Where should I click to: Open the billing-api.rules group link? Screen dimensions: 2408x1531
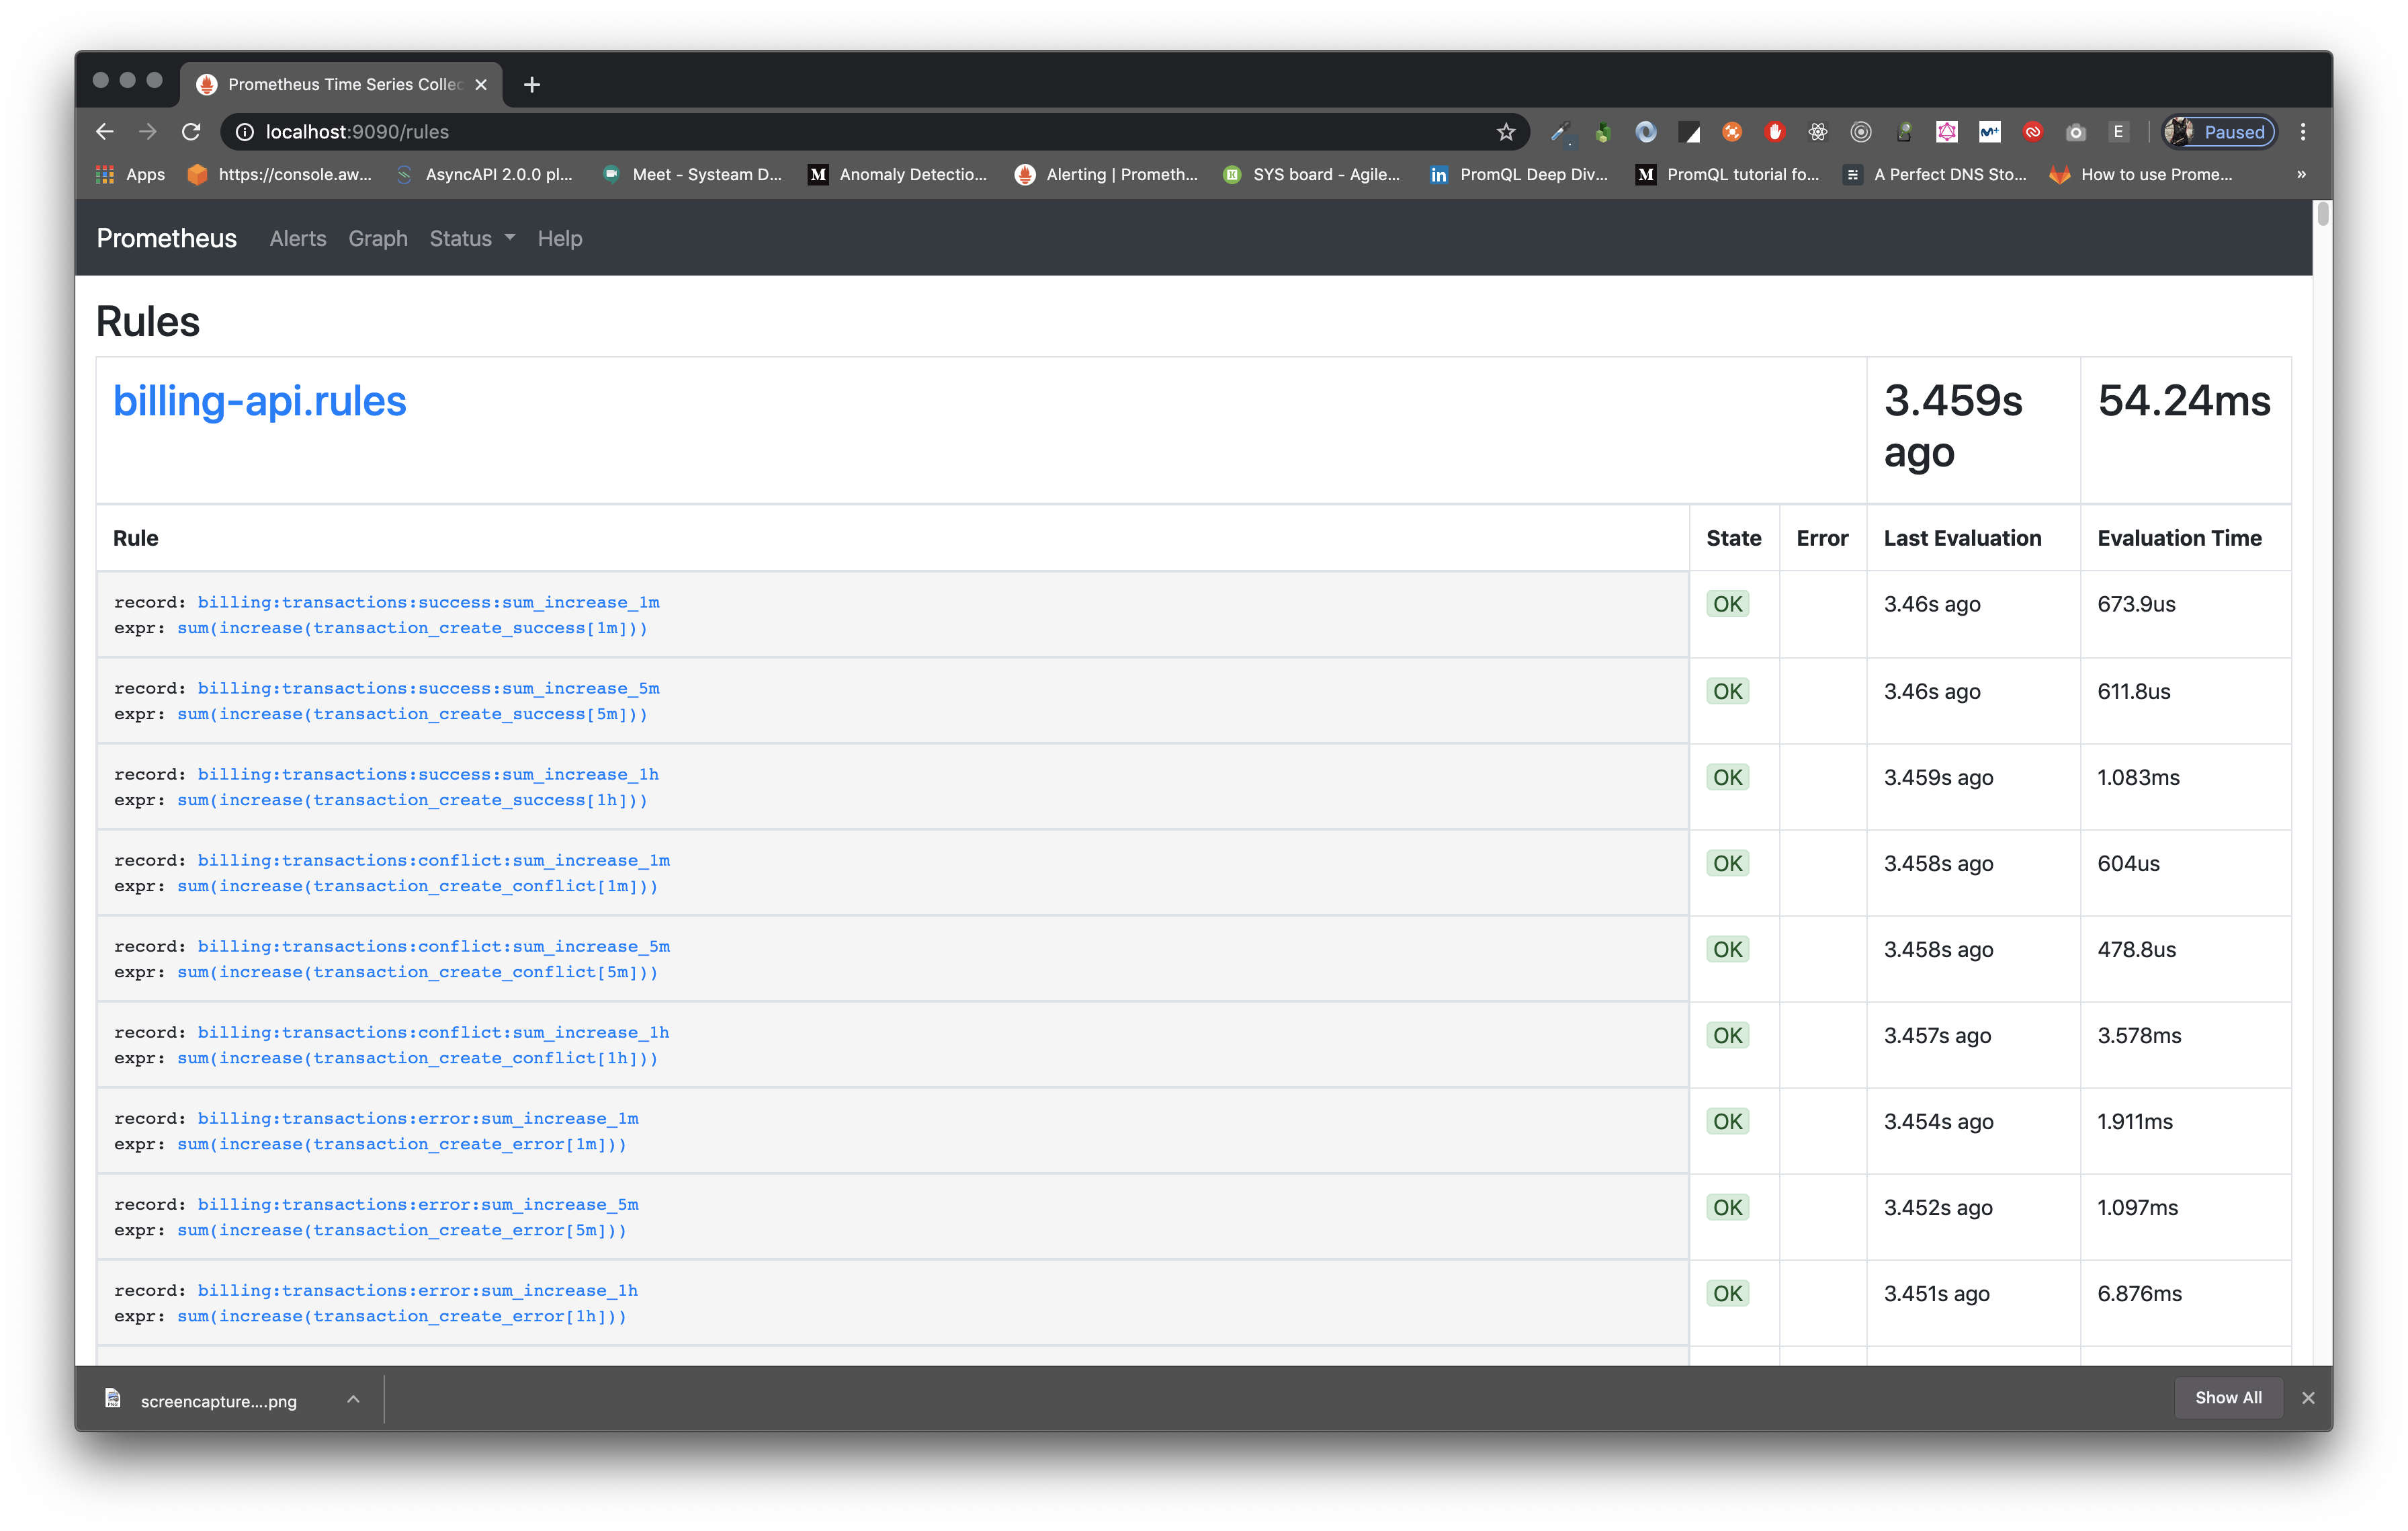[260, 401]
